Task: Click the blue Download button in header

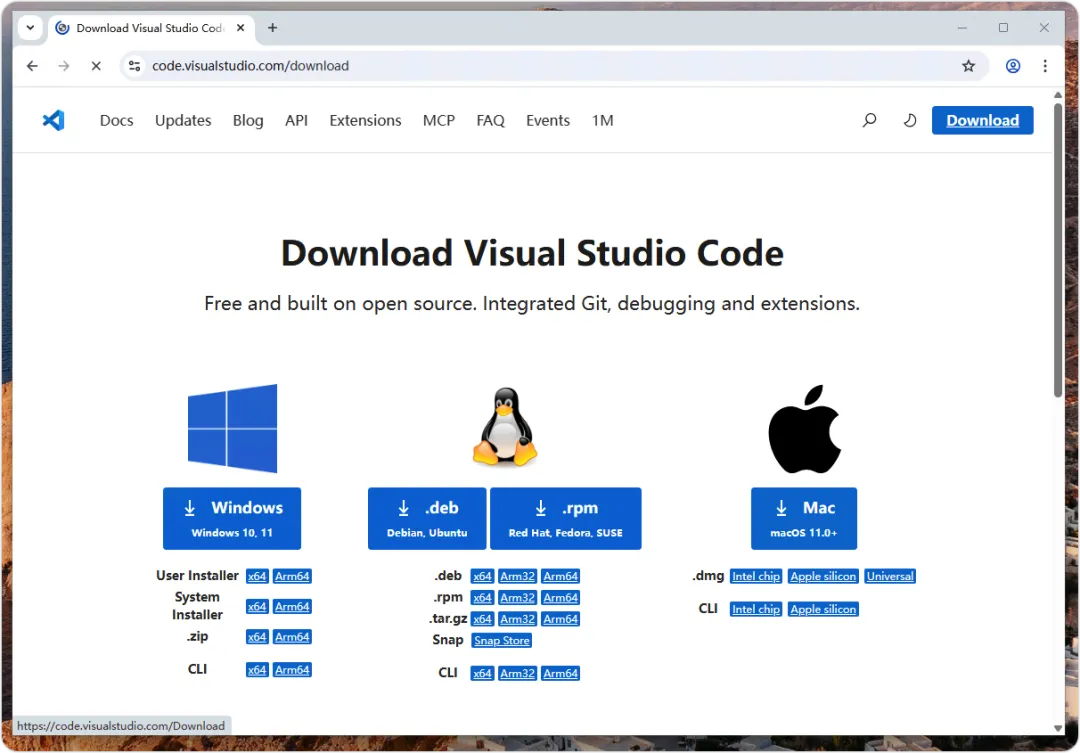Action: pos(982,121)
